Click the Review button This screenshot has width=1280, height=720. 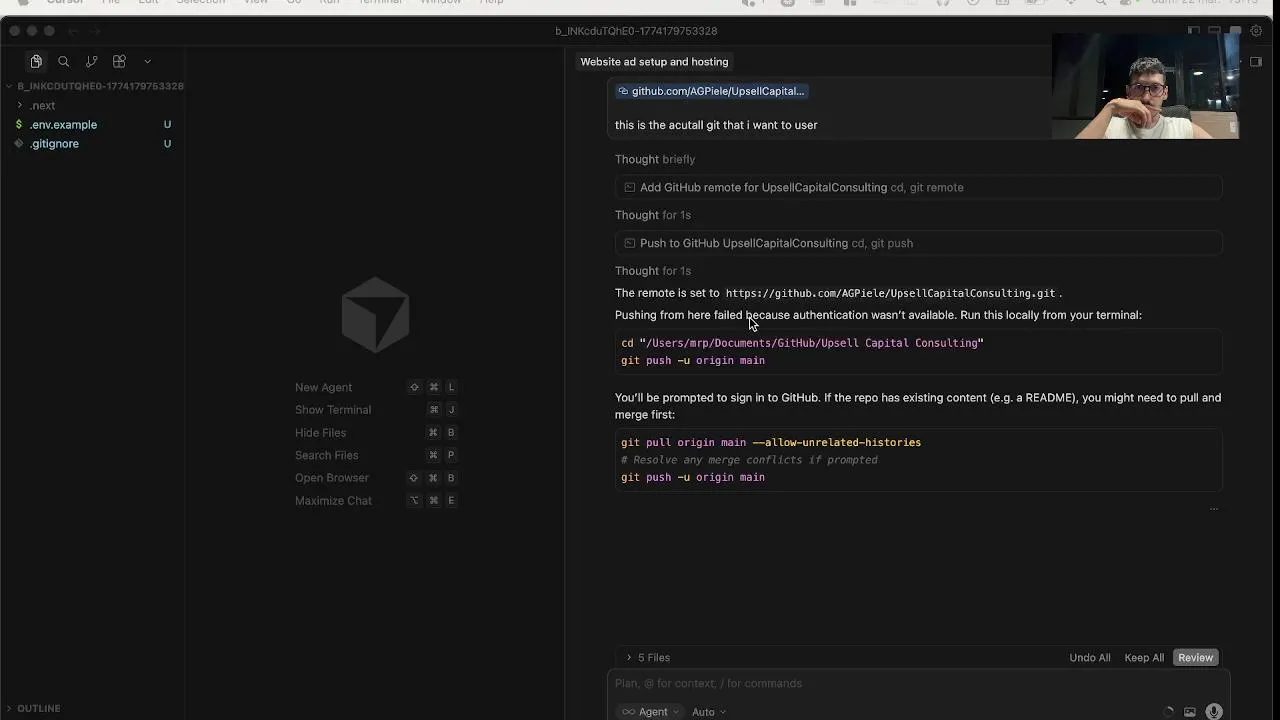[x=1195, y=658]
